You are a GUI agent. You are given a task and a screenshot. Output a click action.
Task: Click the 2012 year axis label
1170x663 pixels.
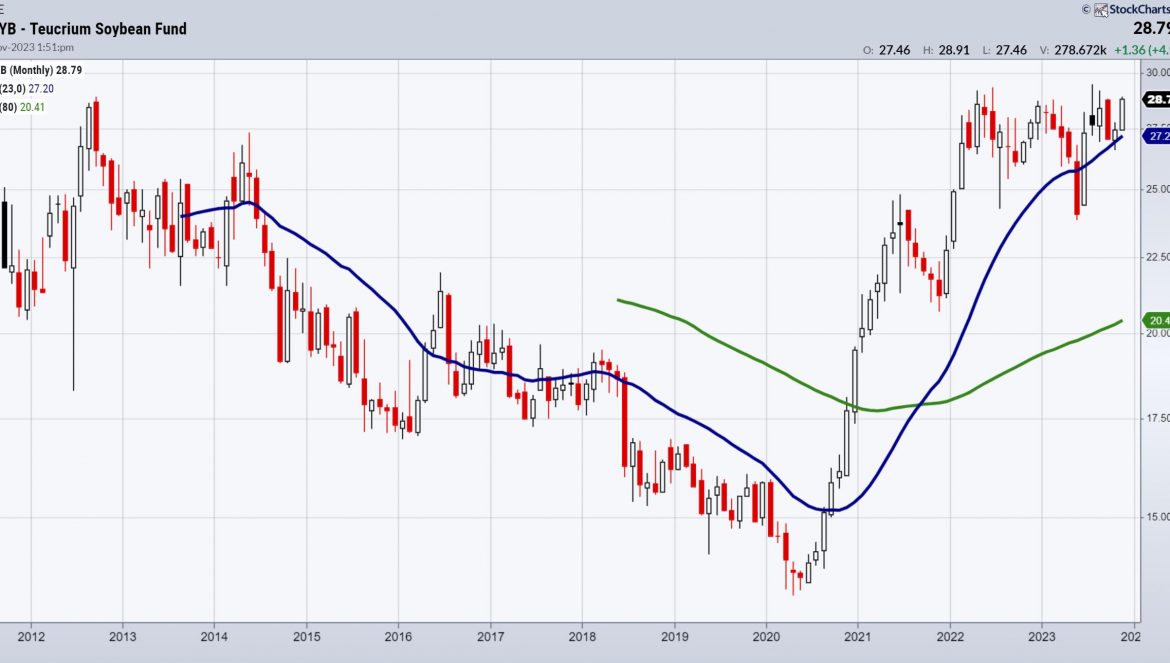[31, 637]
